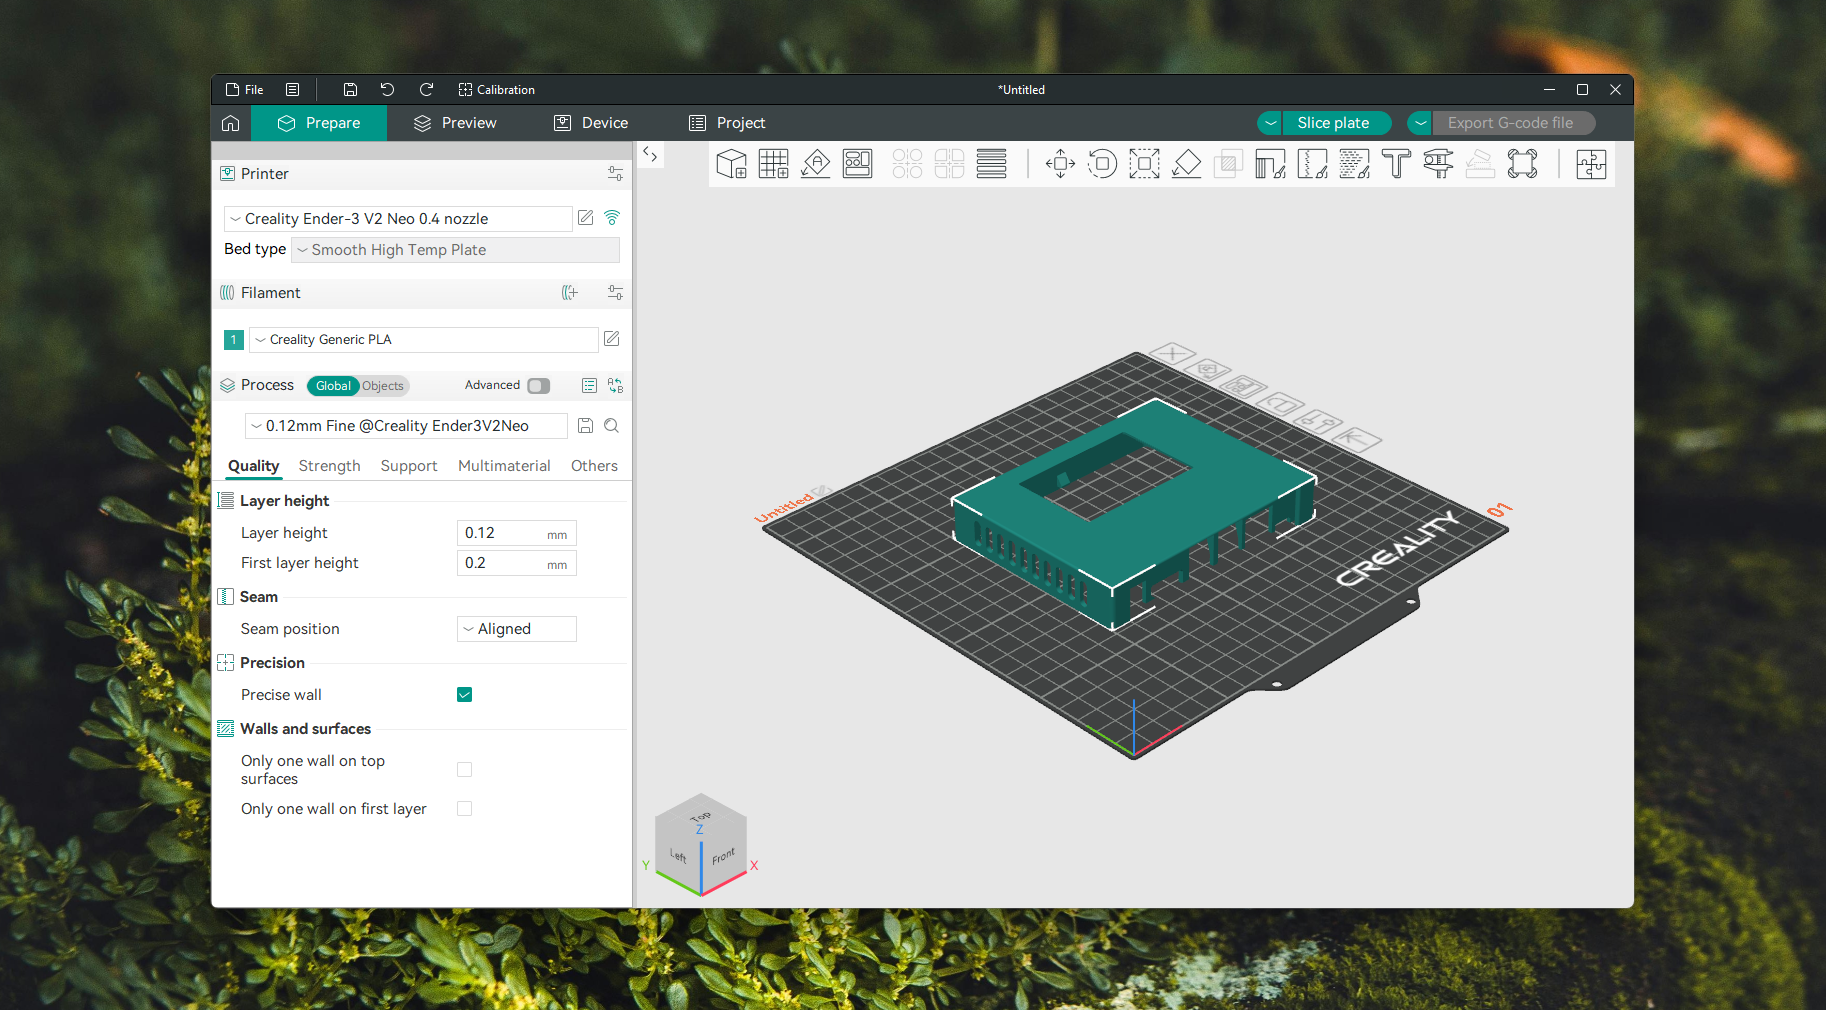The height and width of the screenshot is (1010, 1826).
Task: Click the Layer height input field
Action: pyautogui.click(x=502, y=533)
